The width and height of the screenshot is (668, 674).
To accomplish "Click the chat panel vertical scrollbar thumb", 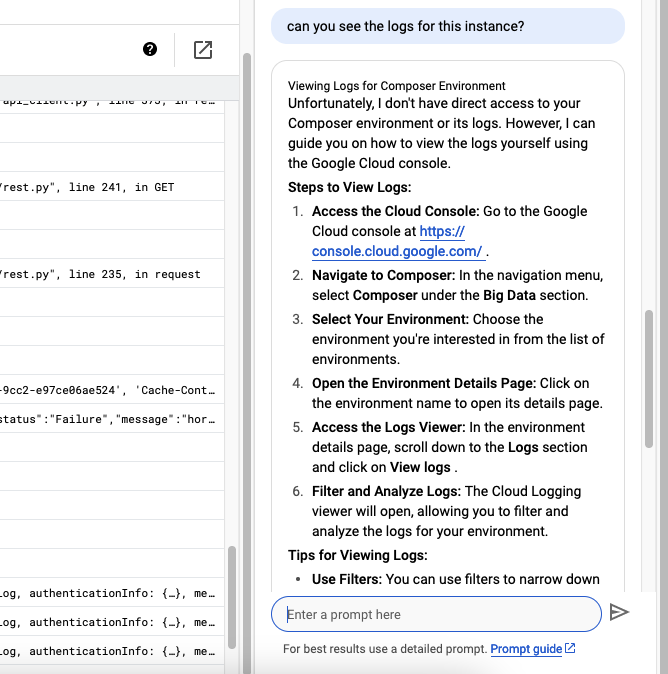I will (x=649, y=379).
